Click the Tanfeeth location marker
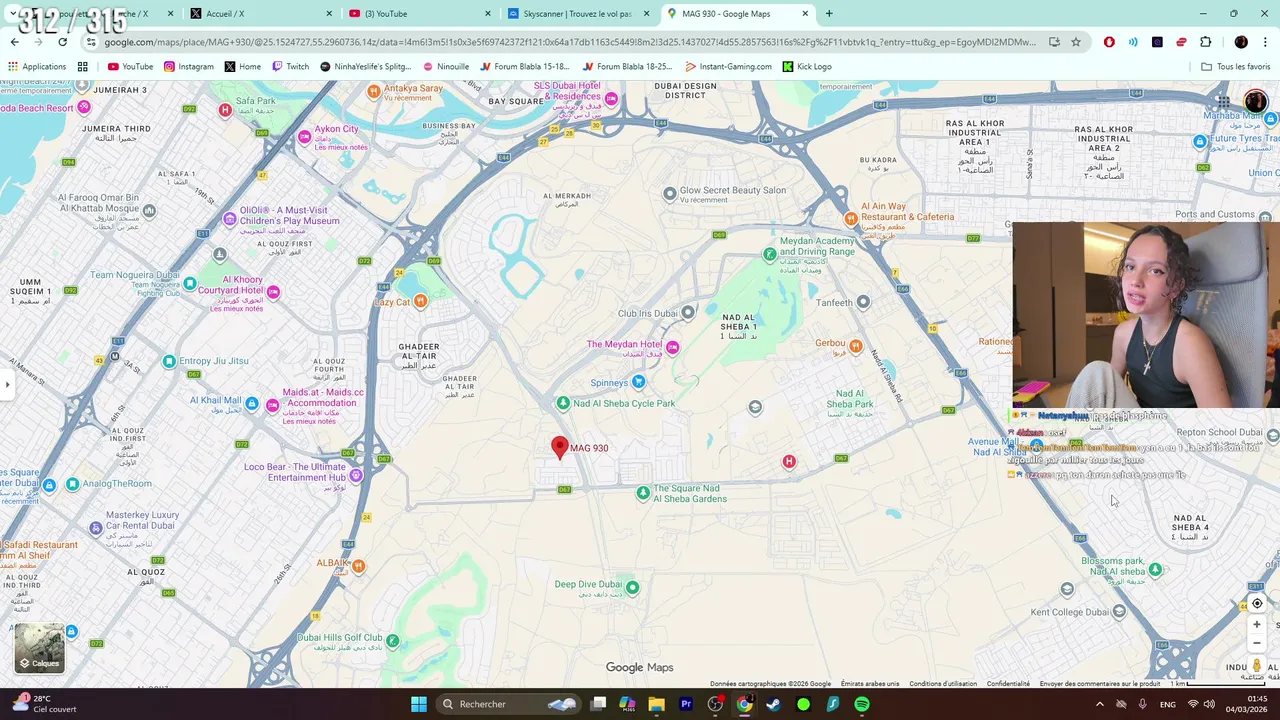Viewport: 1280px width, 720px height. pos(863,301)
